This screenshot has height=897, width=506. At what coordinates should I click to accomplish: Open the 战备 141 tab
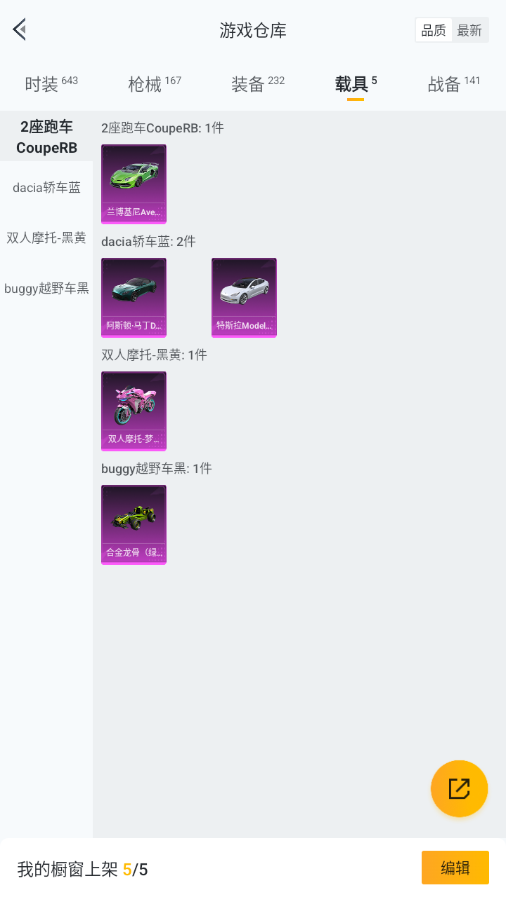(x=454, y=84)
